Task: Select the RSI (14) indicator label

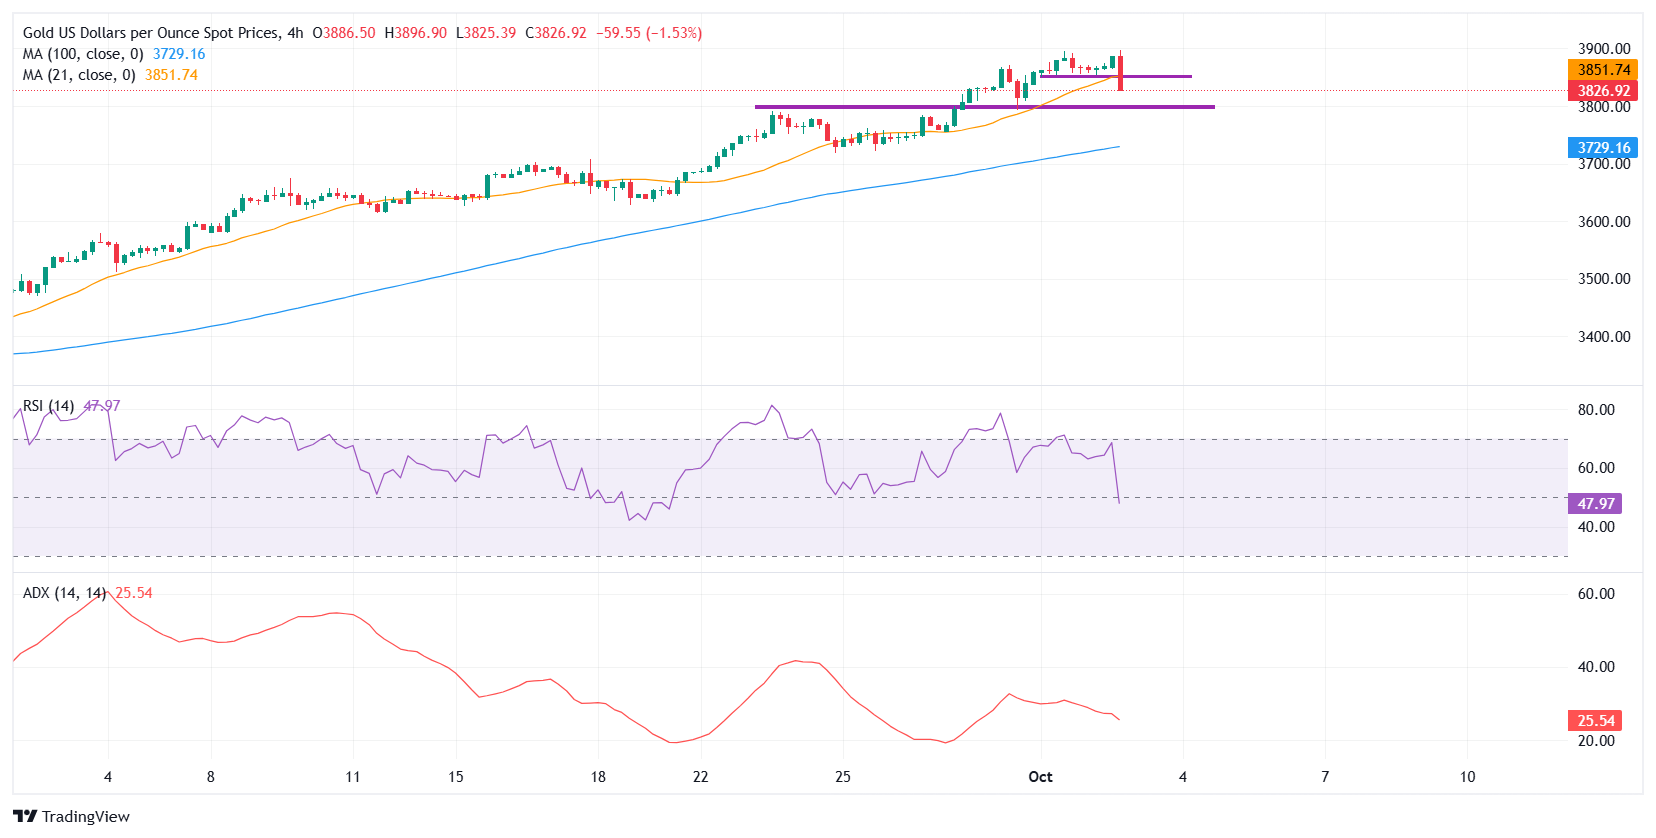Action: (48, 406)
